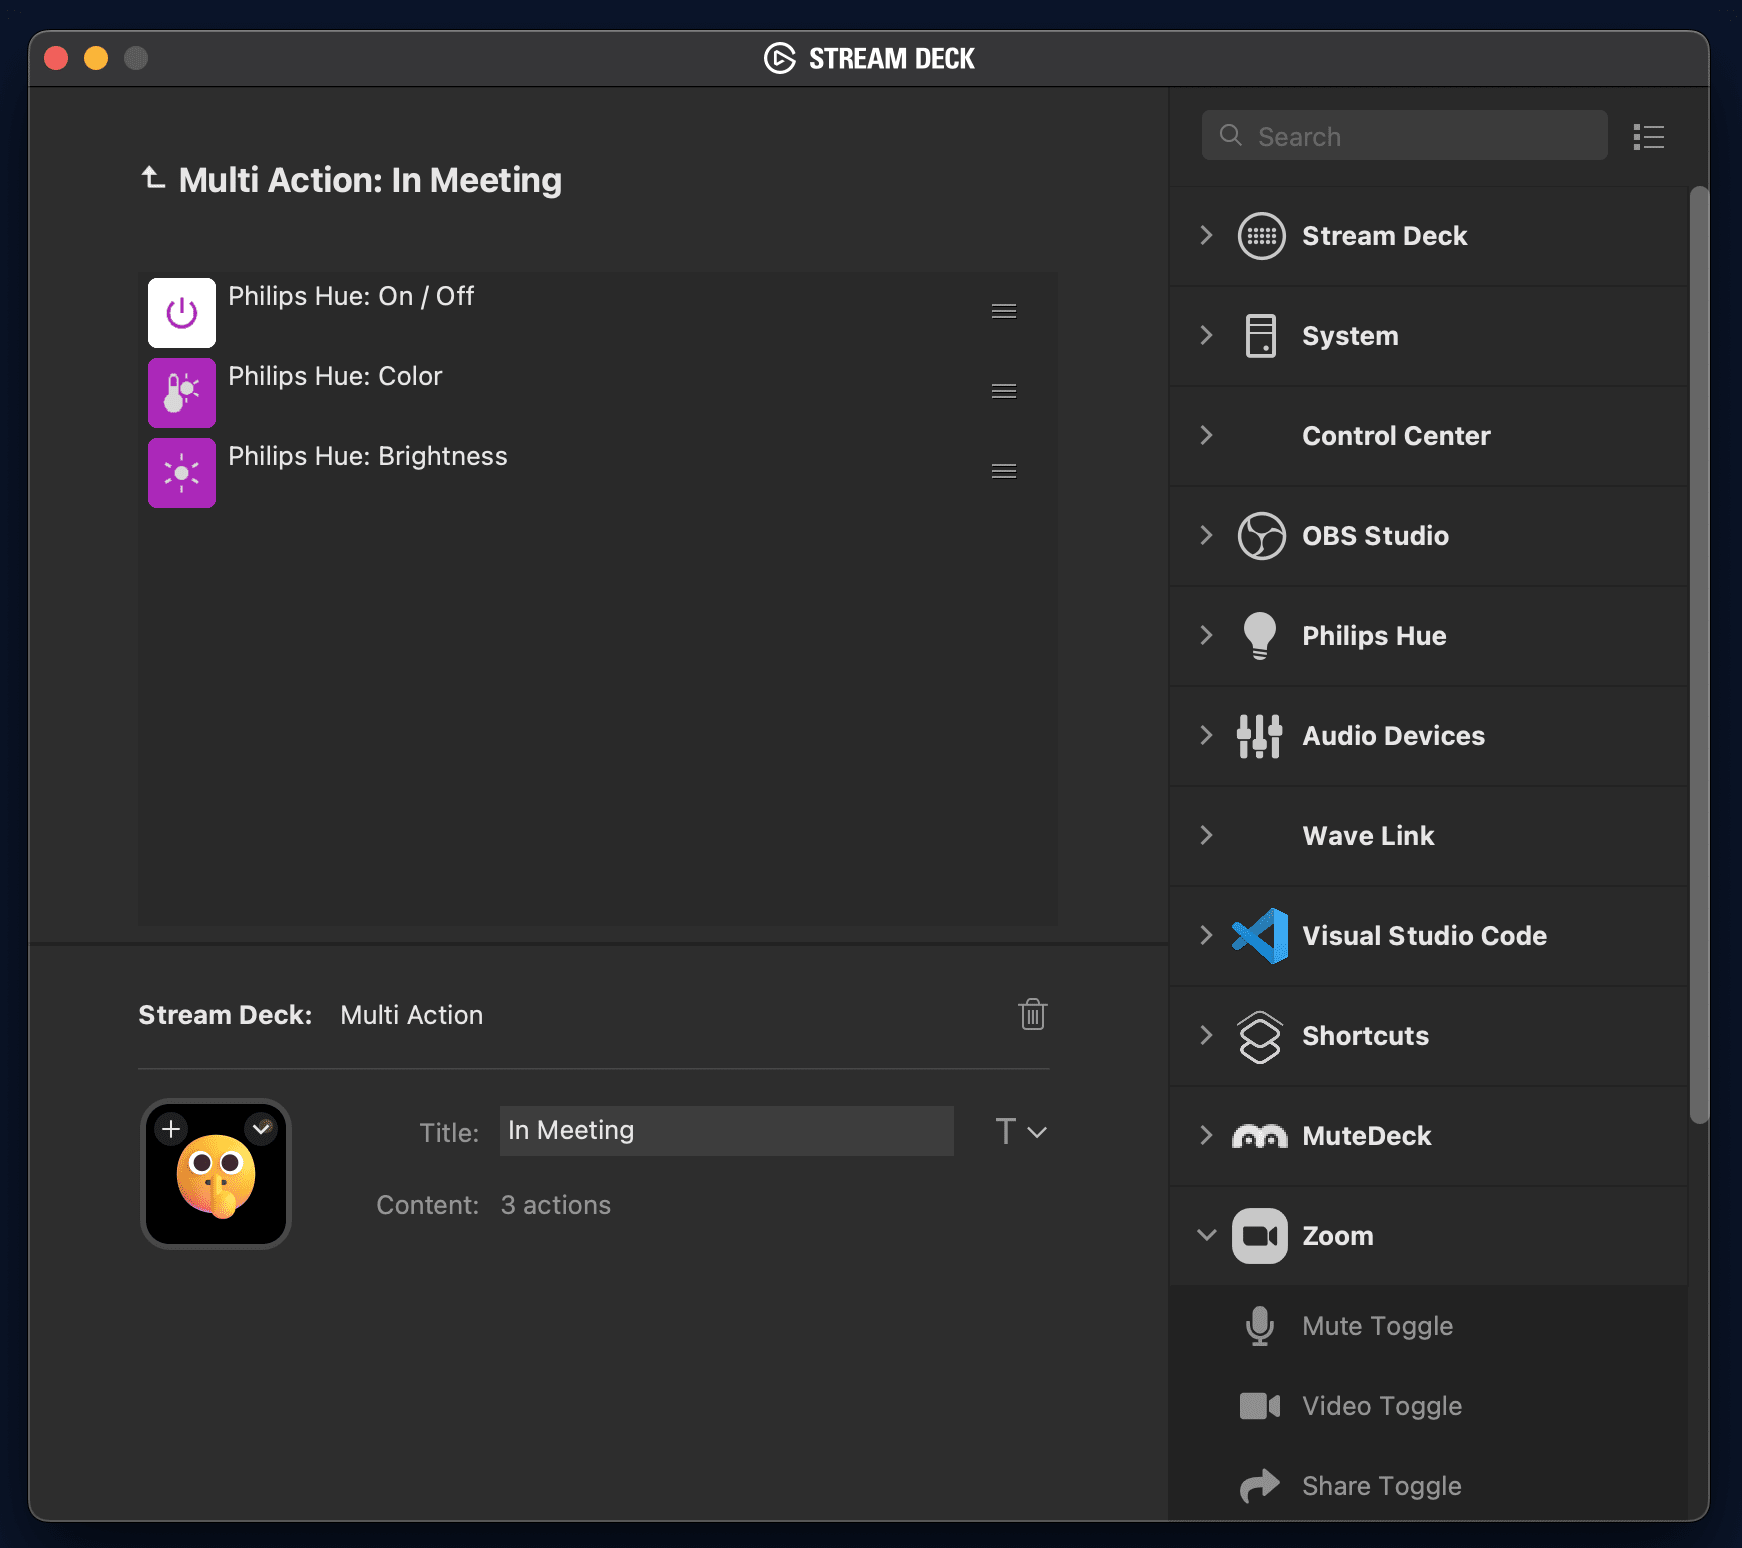Click the Multi Action: In Meeting heading
Image resolution: width=1742 pixels, height=1548 pixels.
[x=370, y=180]
